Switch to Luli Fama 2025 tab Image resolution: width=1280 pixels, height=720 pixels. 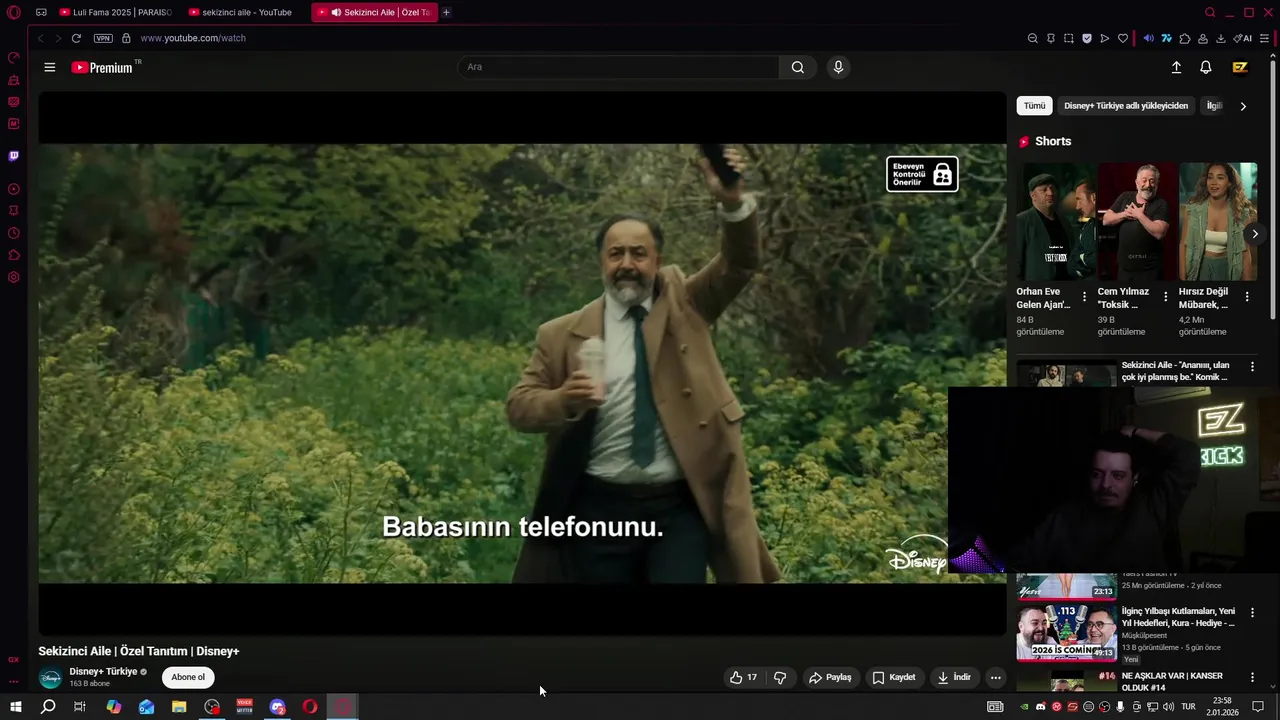pyautogui.click(x=116, y=12)
